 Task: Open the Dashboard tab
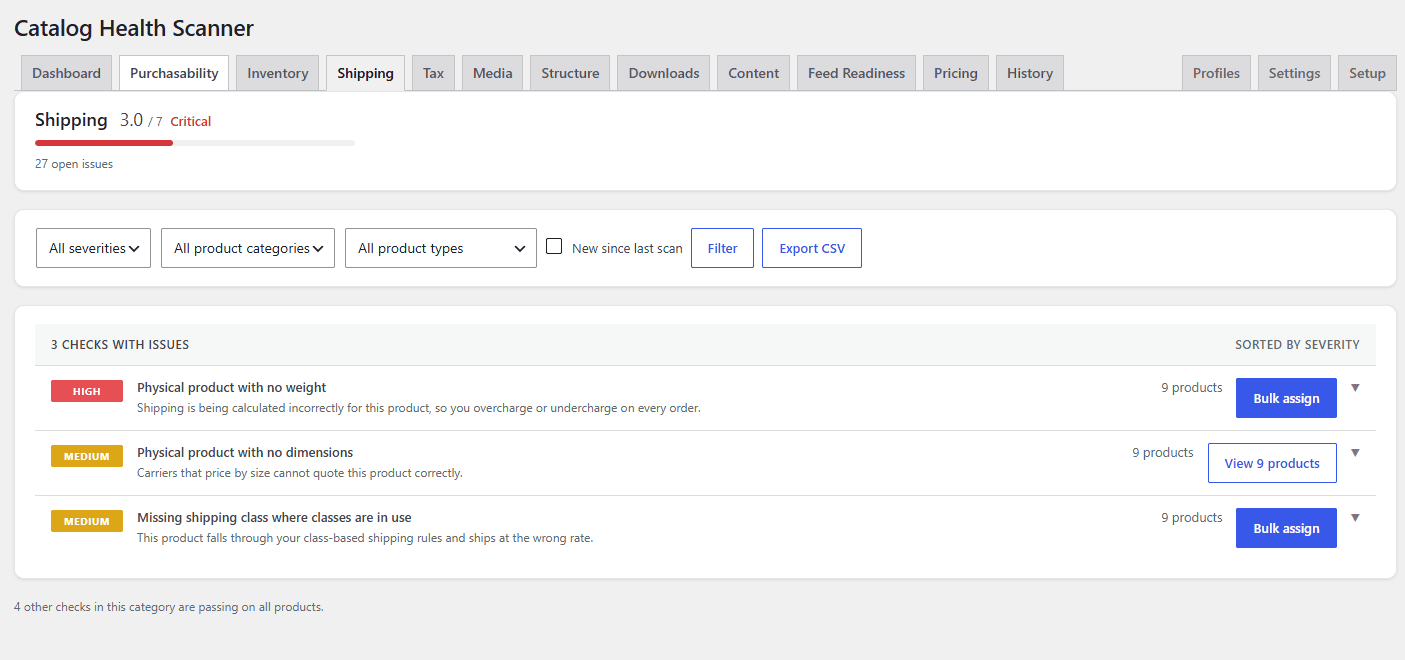coord(66,73)
